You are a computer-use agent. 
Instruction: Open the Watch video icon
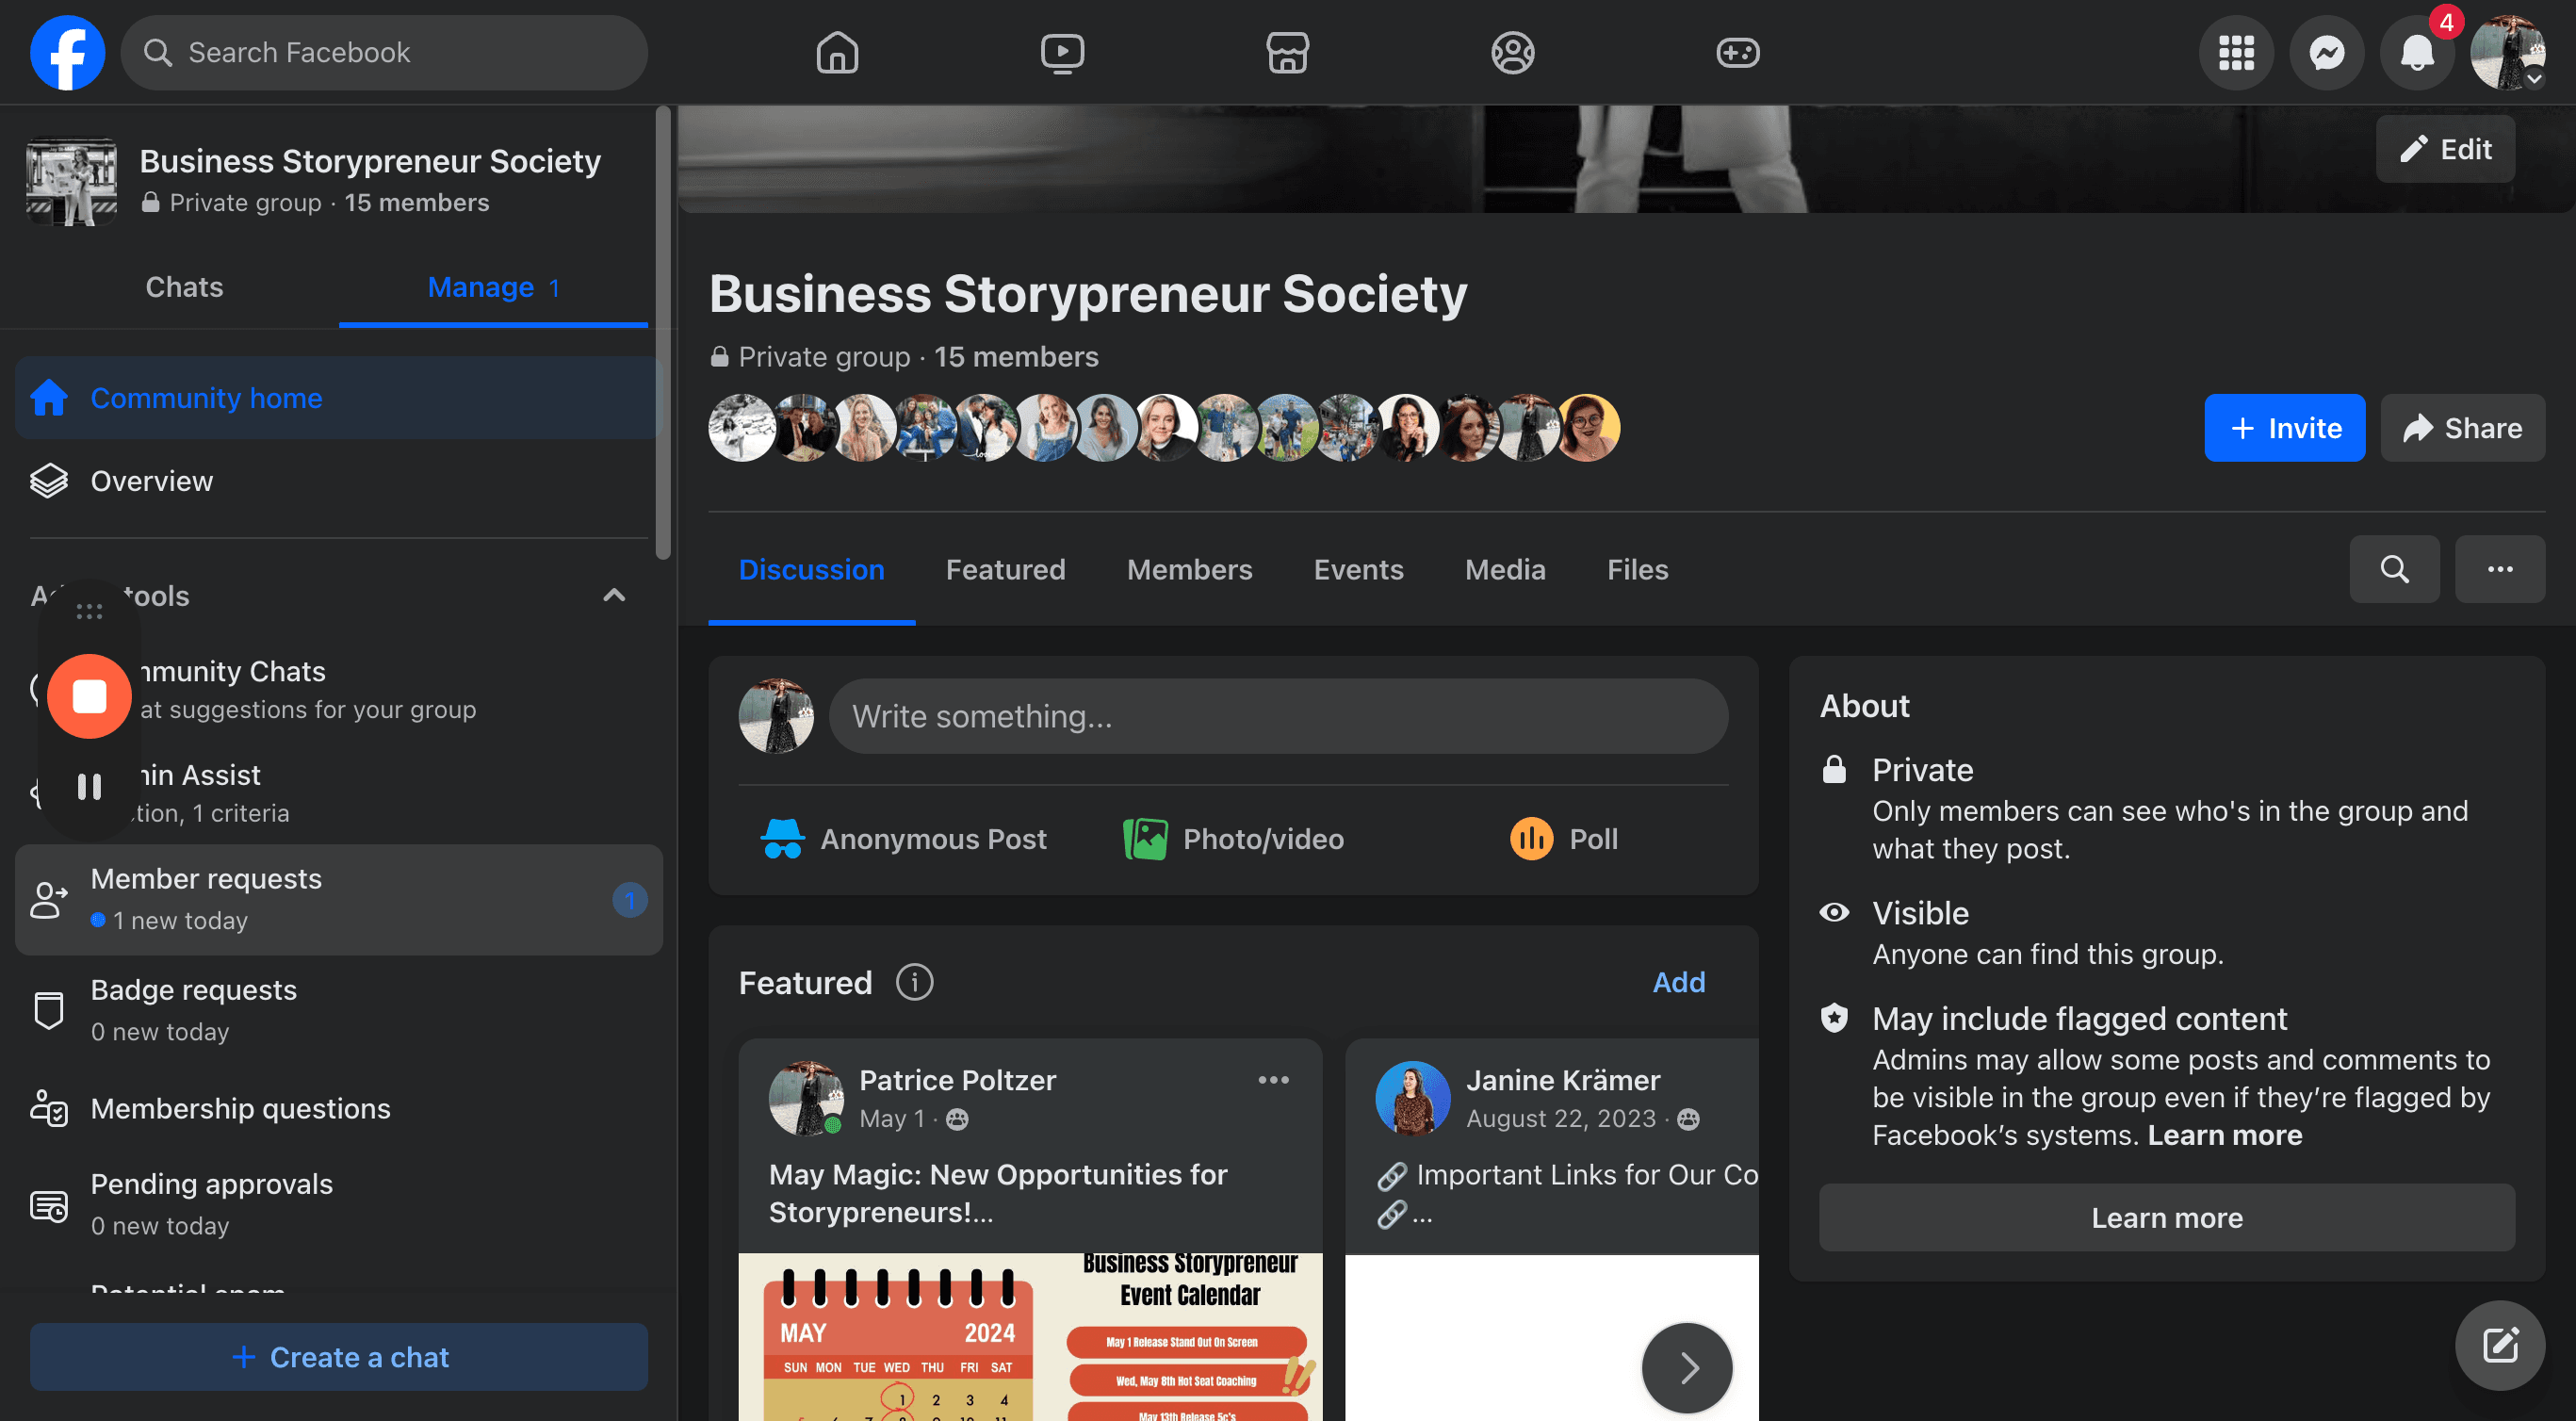tap(1062, 52)
